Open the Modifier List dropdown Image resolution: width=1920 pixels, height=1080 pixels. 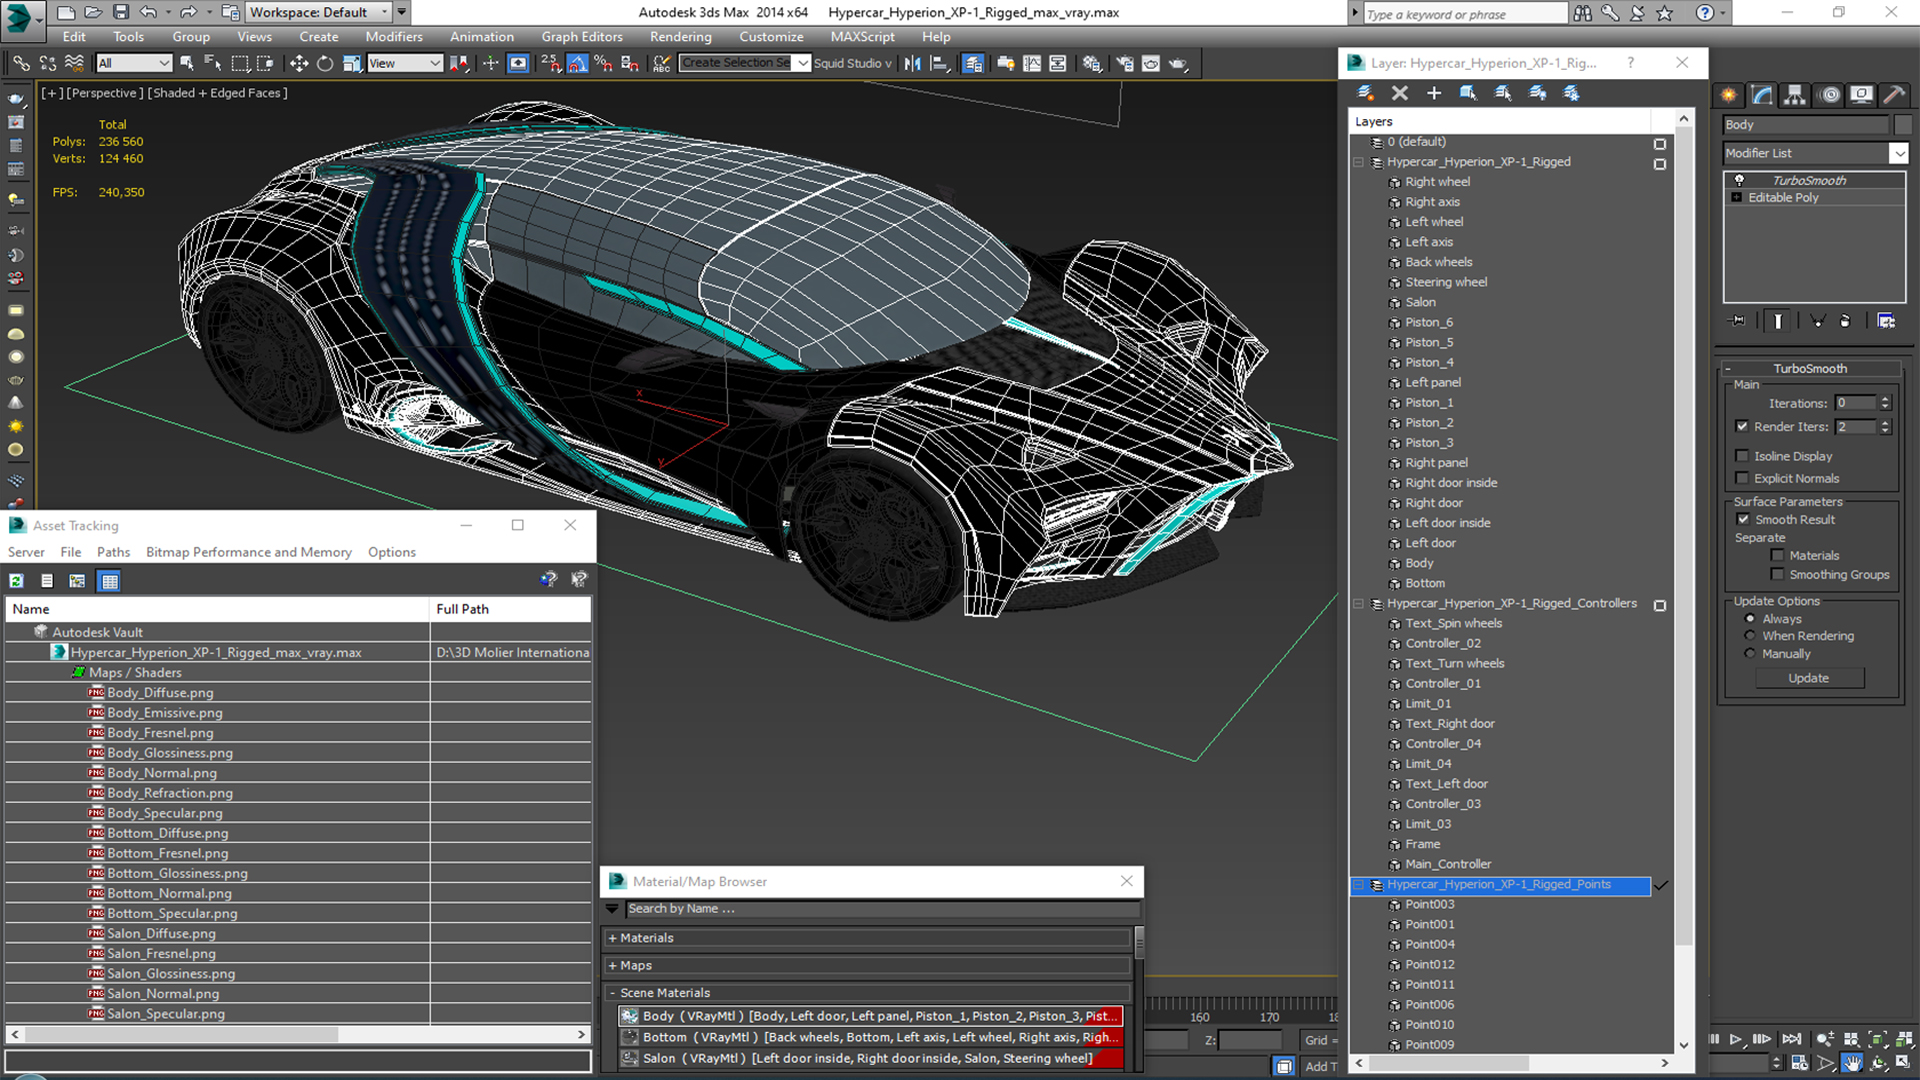(x=1898, y=153)
